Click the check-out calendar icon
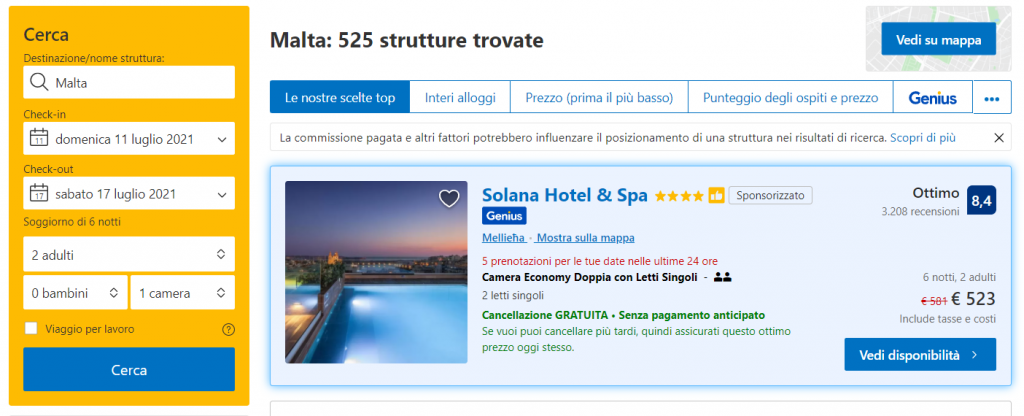 pos(39,193)
